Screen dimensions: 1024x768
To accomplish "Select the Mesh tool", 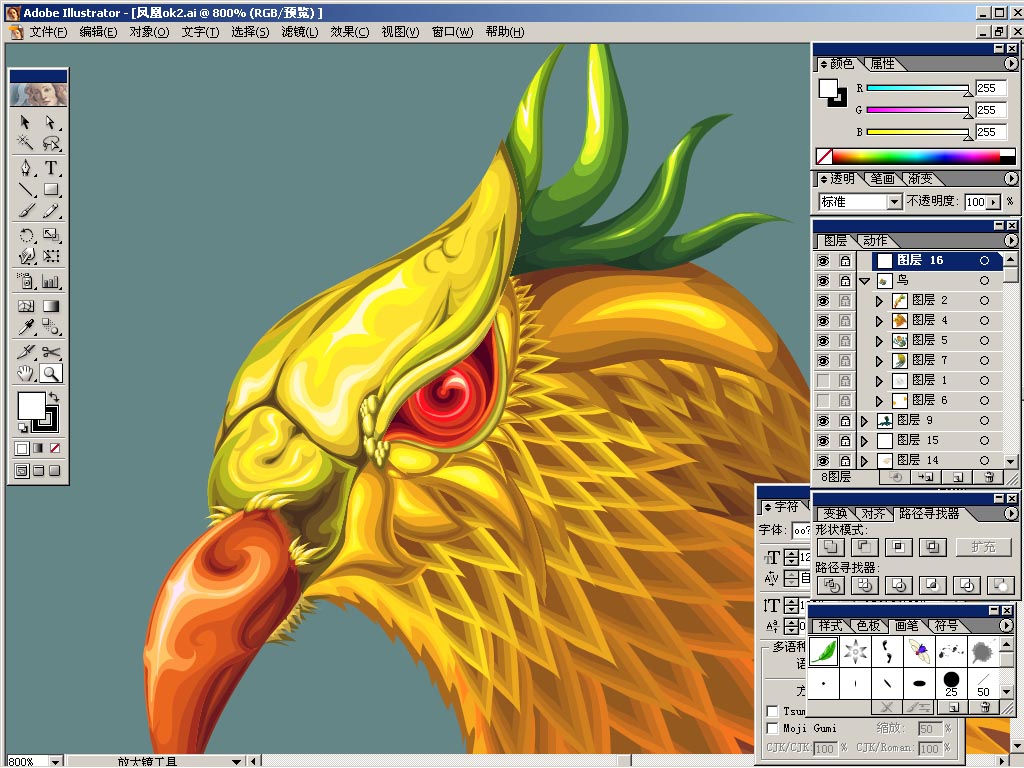I will pos(25,306).
